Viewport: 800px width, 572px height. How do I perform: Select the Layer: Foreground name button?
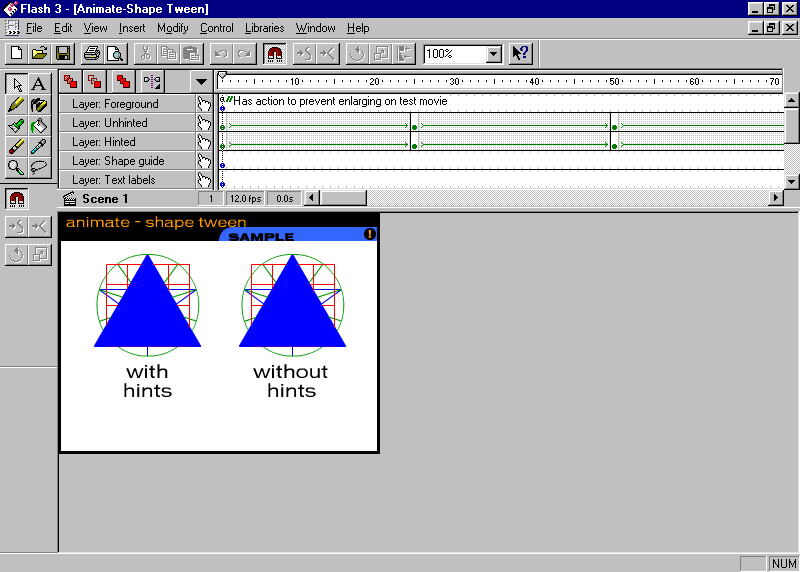click(128, 104)
